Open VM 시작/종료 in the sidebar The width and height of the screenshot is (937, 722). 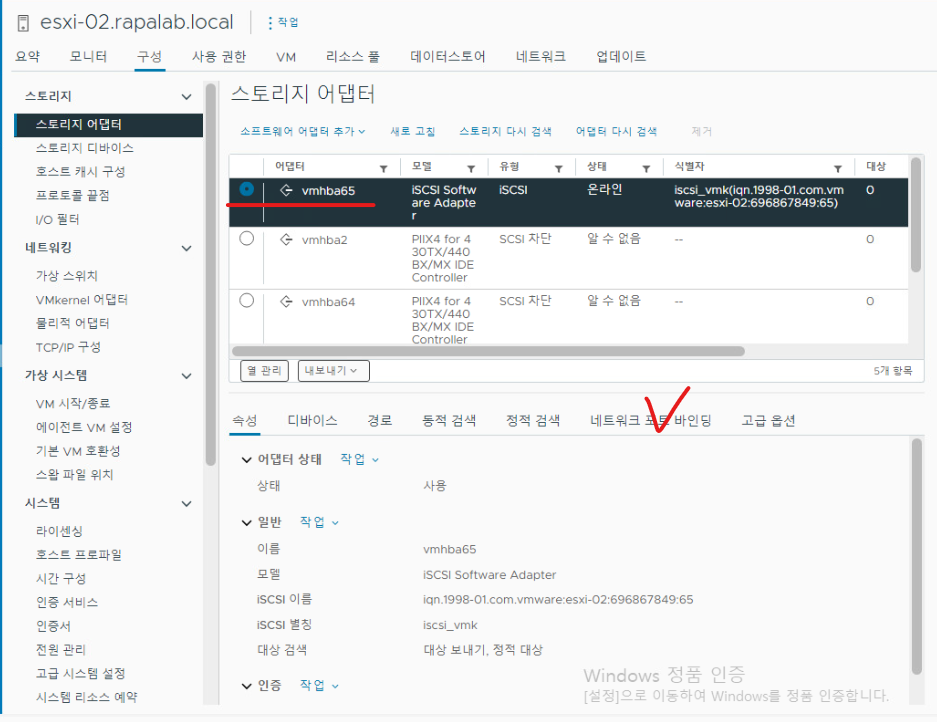(x=73, y=404)
